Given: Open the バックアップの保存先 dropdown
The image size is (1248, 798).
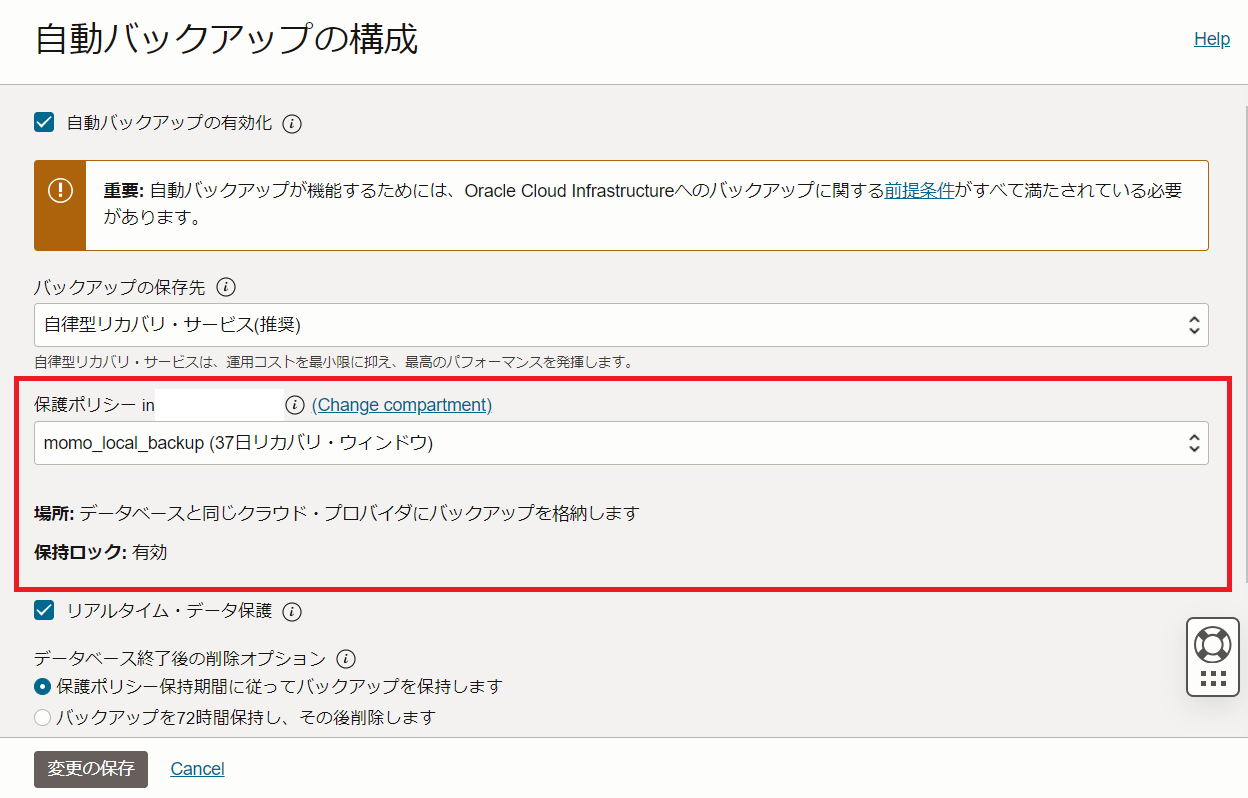Looking at the screenshot, I should [x=620, y=325].
